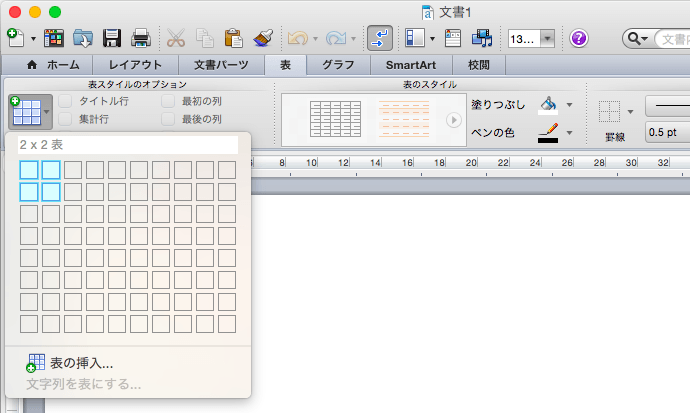This screenshot has height=413, width=690.
Task: Click the Cut scissors icon
Action: (x=176, y=38)
